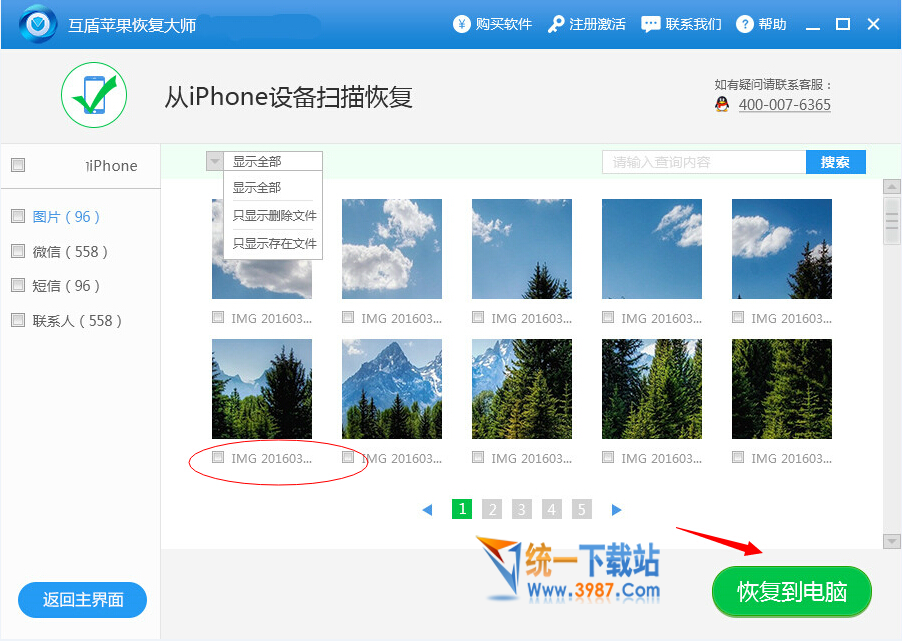Go to previous page with left arrow
This screenshot has height=641, width=902.
(427, 510)
